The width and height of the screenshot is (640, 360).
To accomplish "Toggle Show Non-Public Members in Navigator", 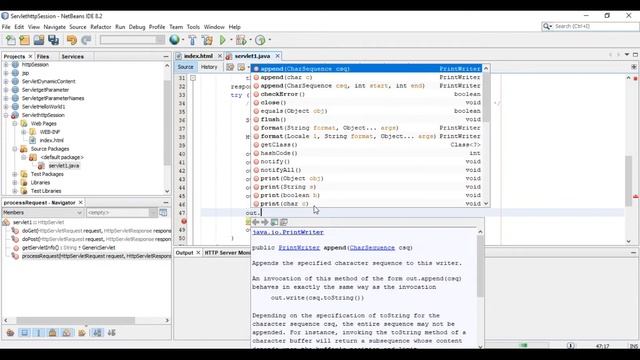I will tap(53, 333).
